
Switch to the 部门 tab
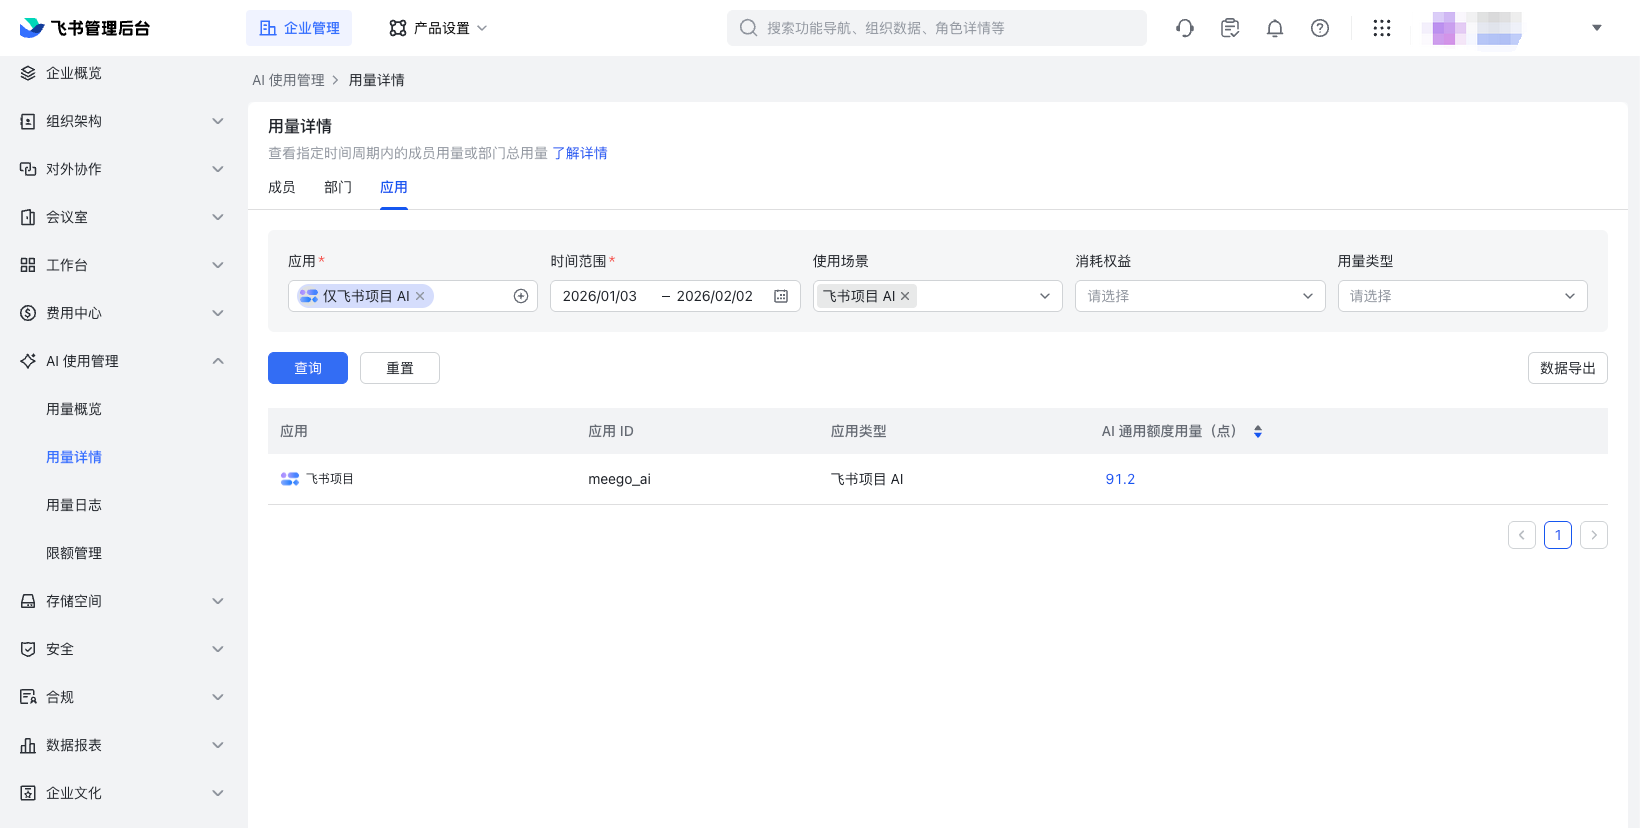click(338, 187)
